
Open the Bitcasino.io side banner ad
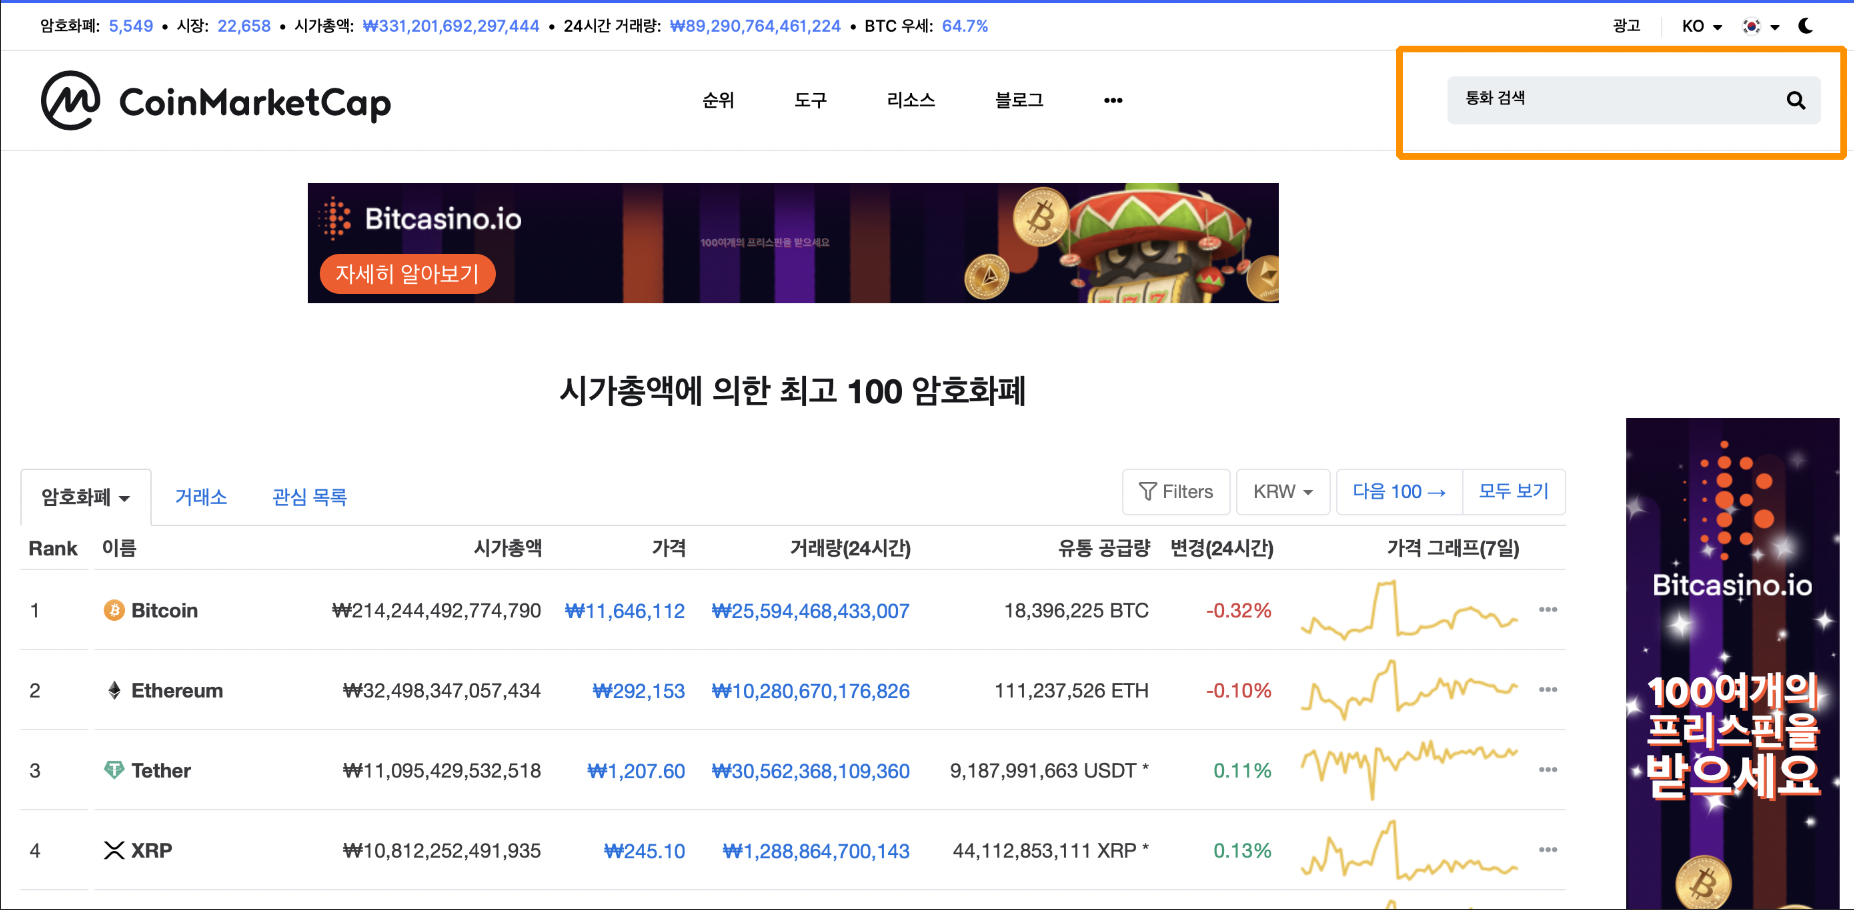click(1733, 664)
